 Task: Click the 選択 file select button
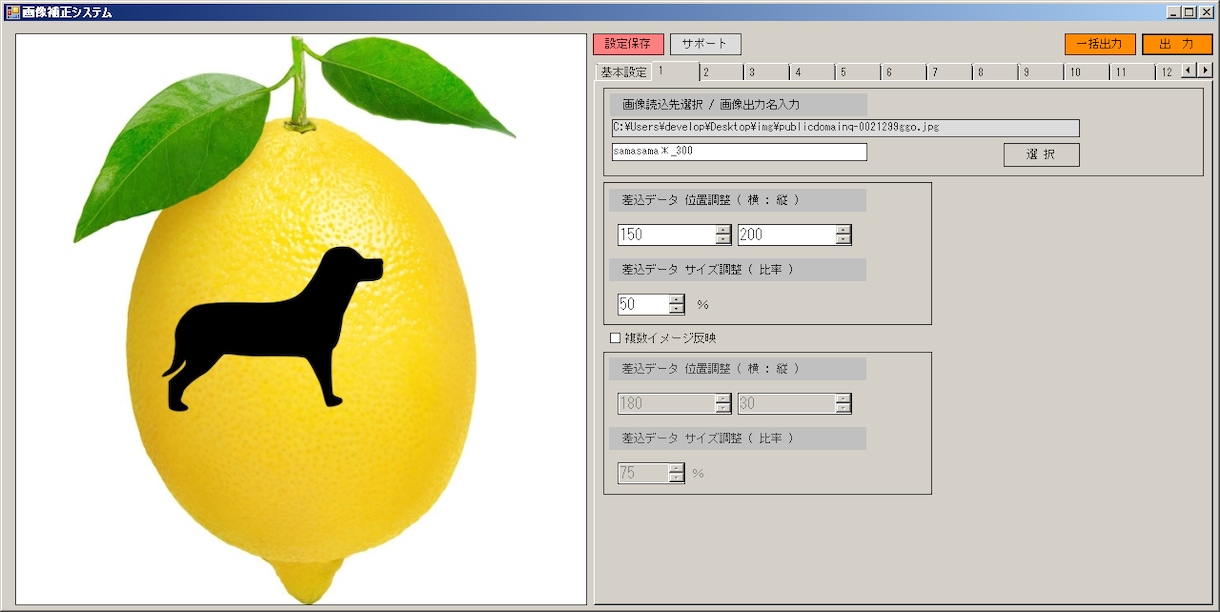coord(1041,155)
